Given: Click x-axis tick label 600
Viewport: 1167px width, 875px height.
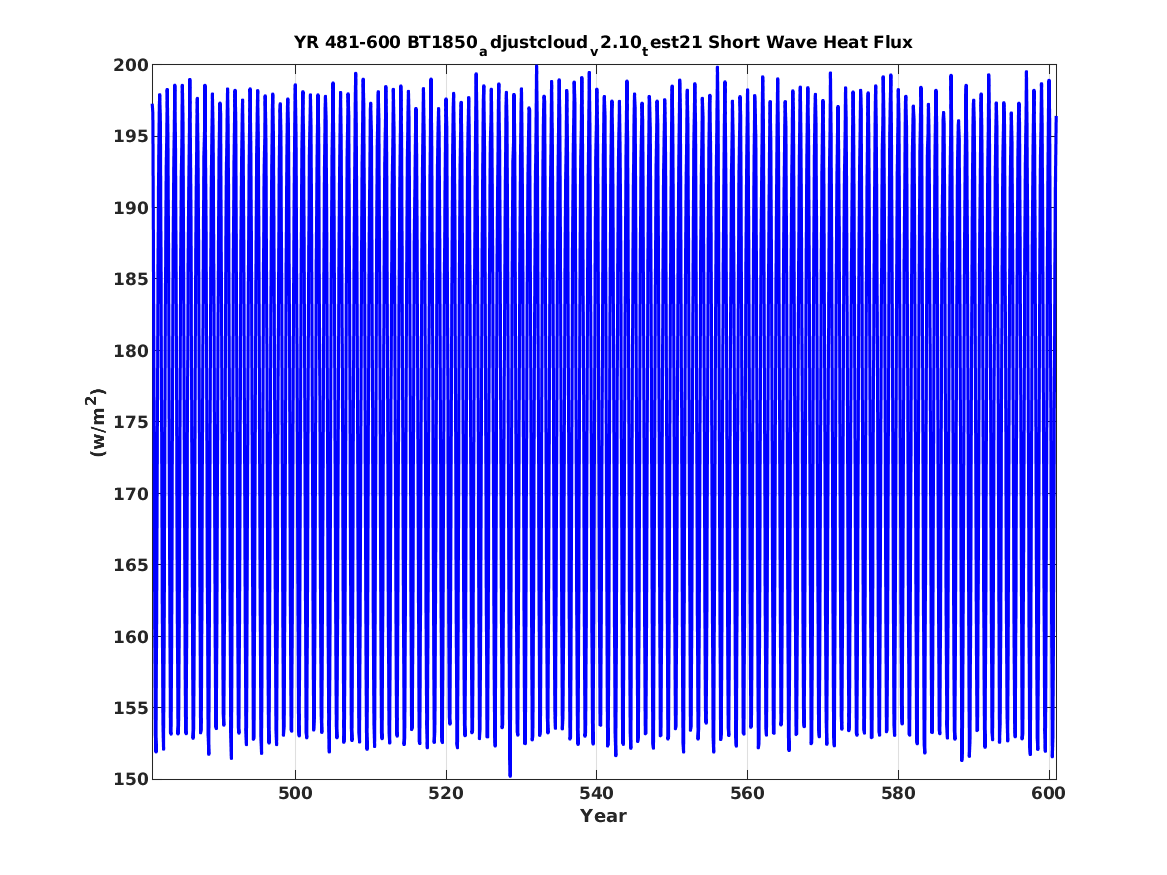Looking at the screenshot, I should (1049, 794).
